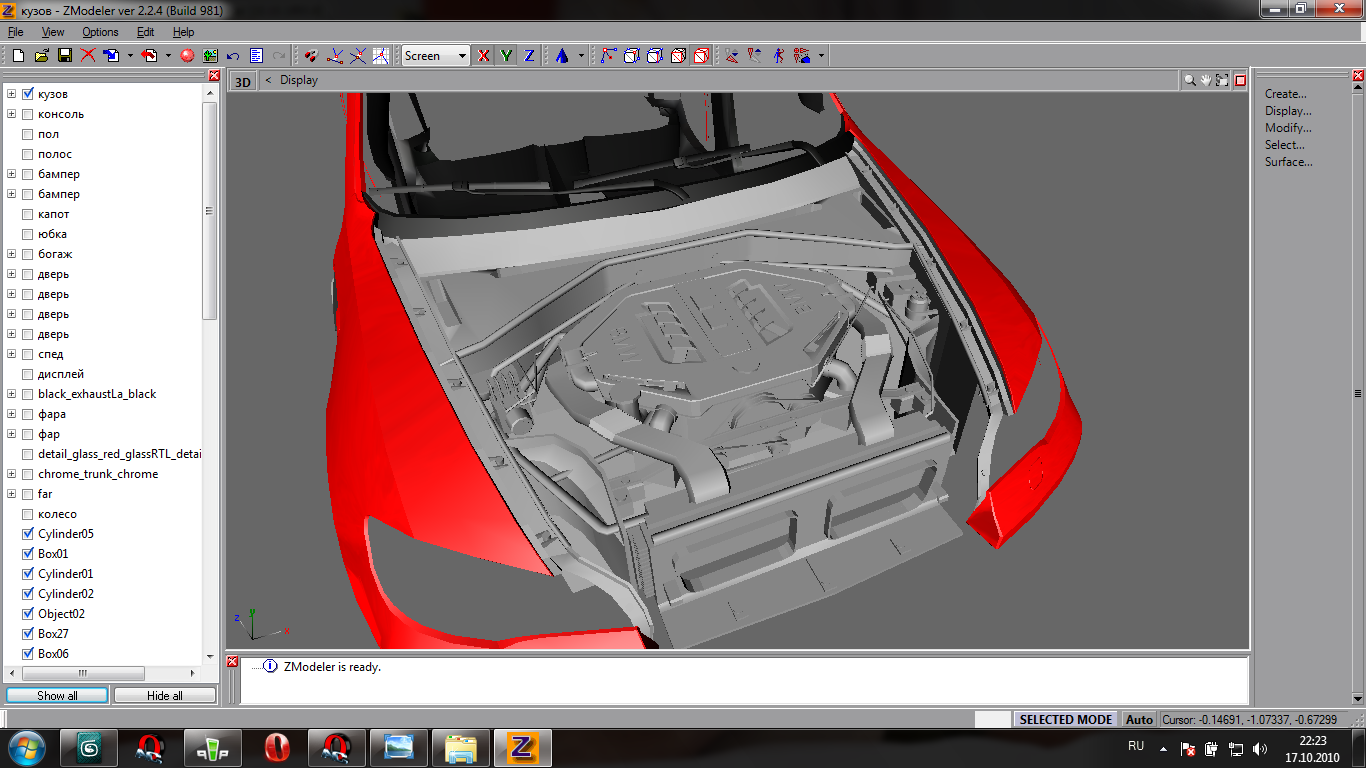This screenshot has width=1366, height=768.
Task: Select the viewport zoom magnifier tool
Action: click(x=1190, y=80)
